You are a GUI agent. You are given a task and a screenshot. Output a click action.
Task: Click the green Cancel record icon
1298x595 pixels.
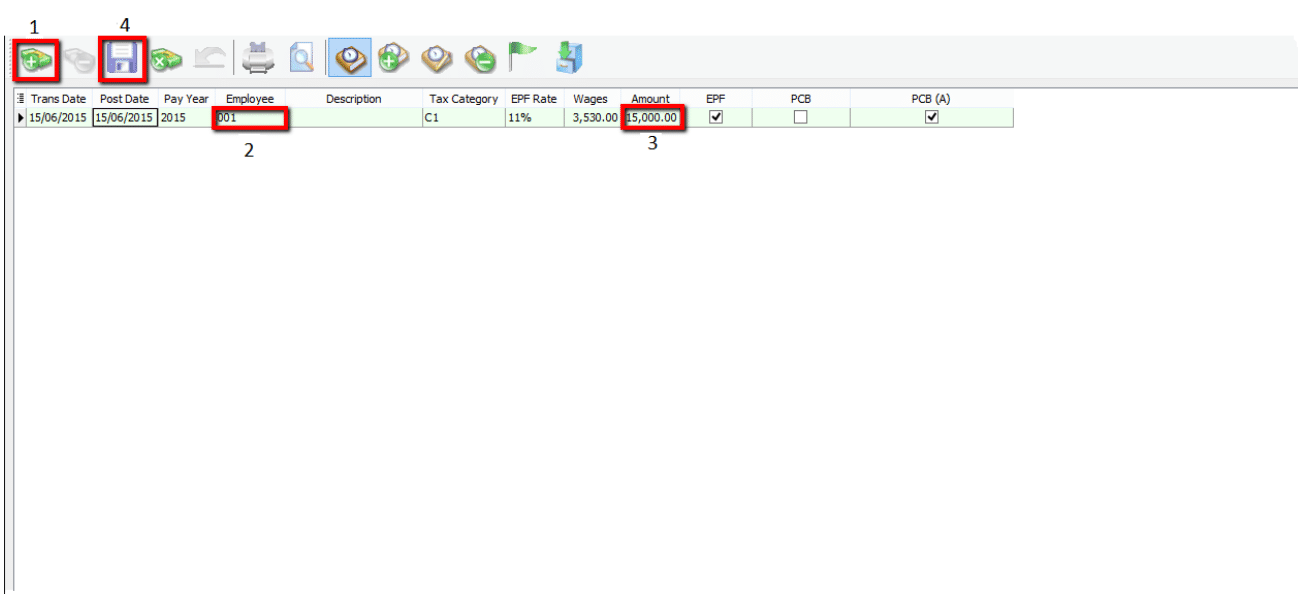click(165, 60)
